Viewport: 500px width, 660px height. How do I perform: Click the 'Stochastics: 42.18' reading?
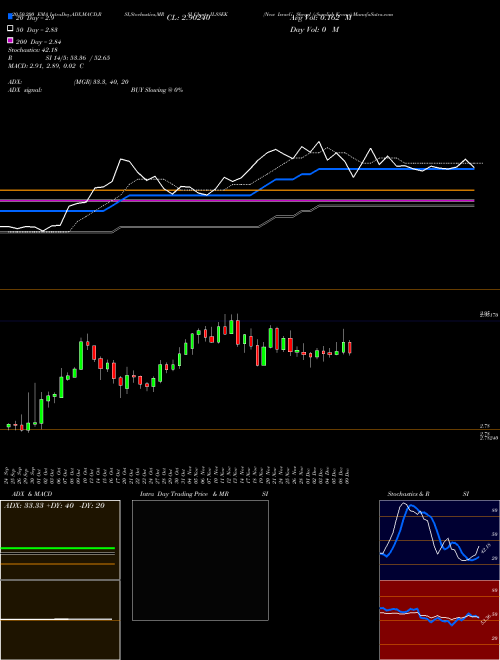tap(32, 50)
